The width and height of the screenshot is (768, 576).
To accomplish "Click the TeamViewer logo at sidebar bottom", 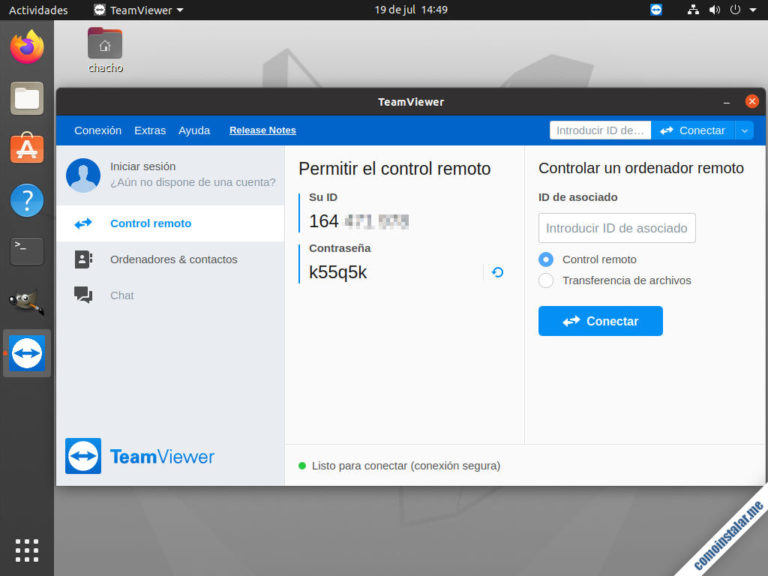I will click(140, 456).
